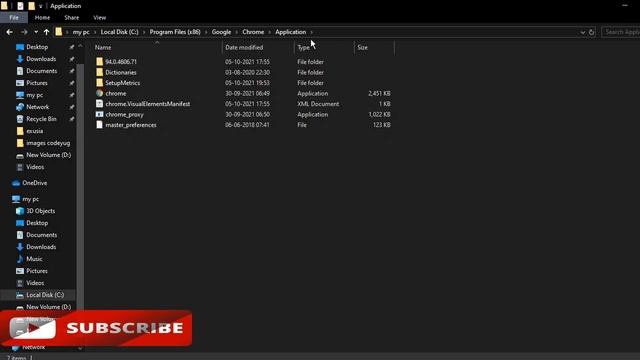Refresh the Application folder view

[591, 32]
